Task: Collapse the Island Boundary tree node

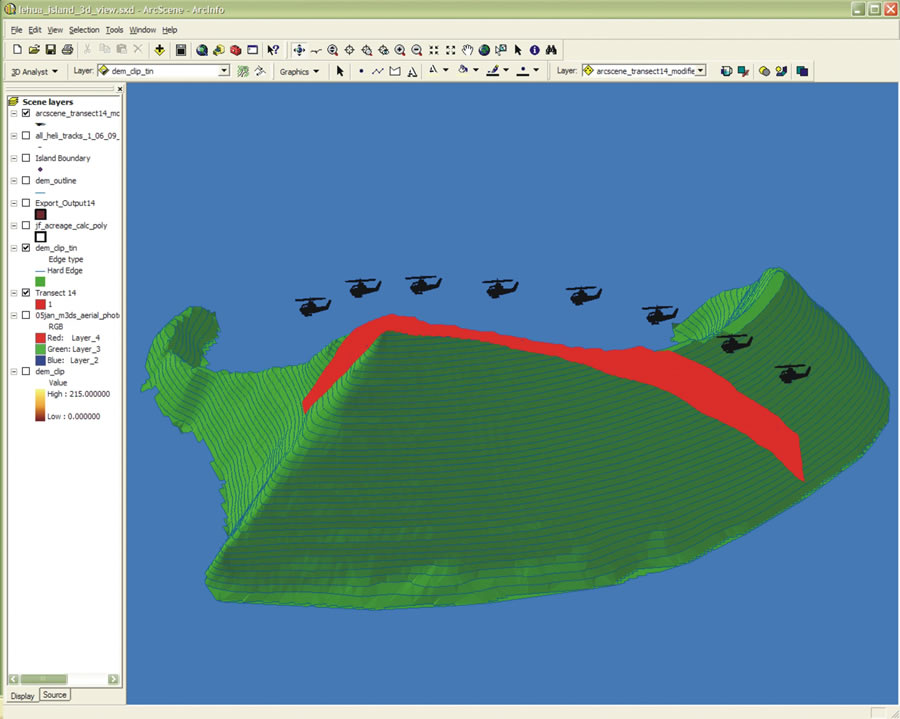Action: tap(14, 158)
